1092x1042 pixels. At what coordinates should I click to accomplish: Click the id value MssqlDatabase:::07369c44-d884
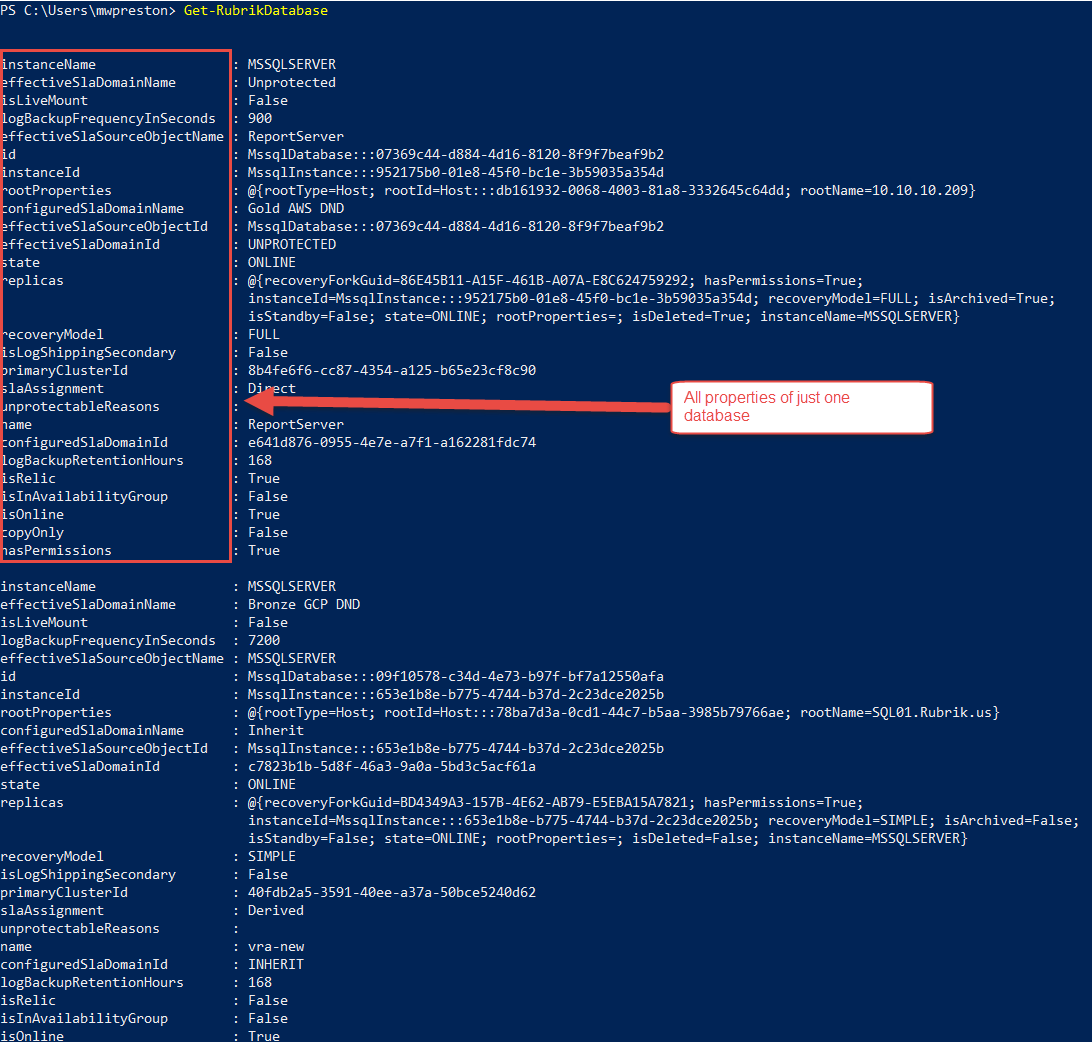click(456, 155)
